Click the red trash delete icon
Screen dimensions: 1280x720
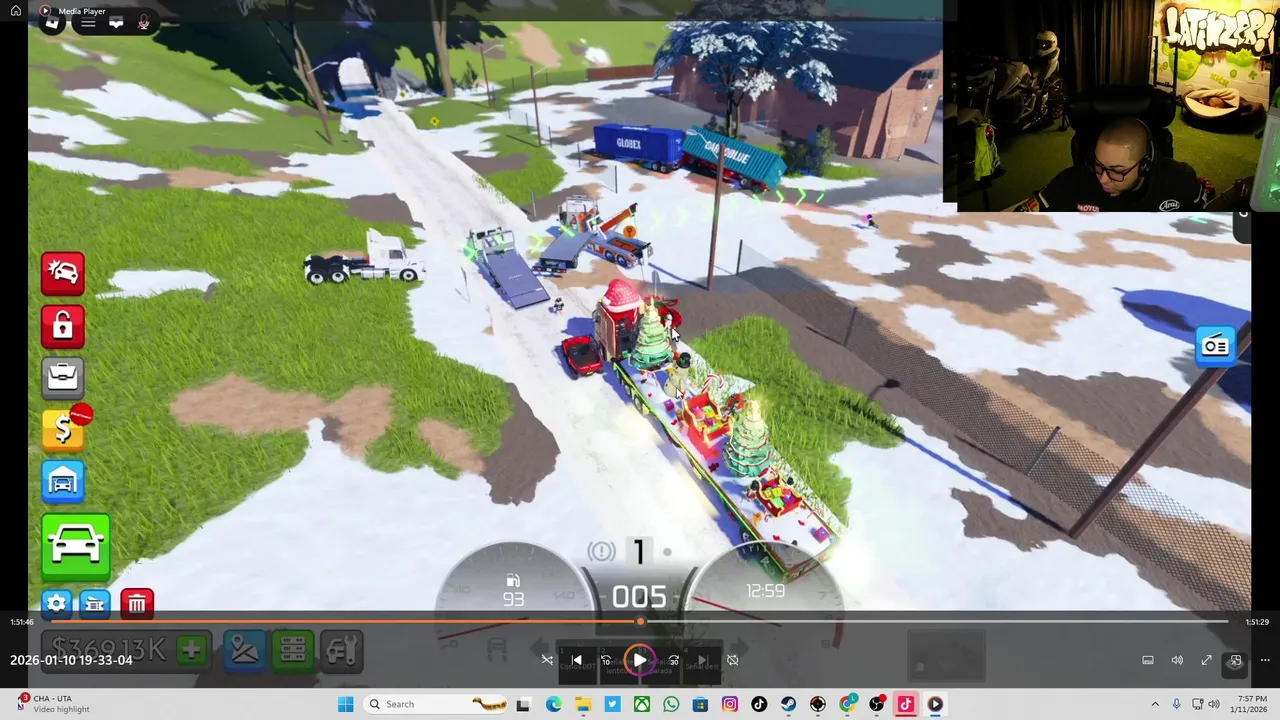point(137,603)
